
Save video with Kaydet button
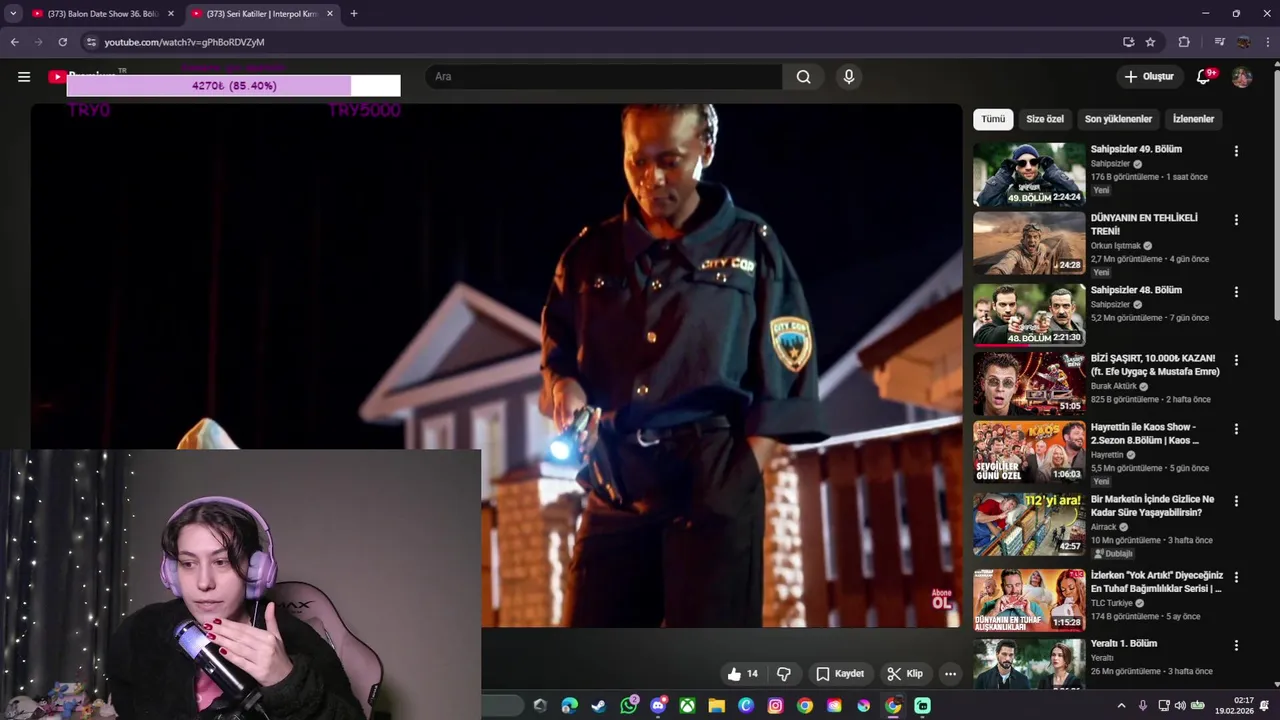pyautogui.click(x=840, y=674)
